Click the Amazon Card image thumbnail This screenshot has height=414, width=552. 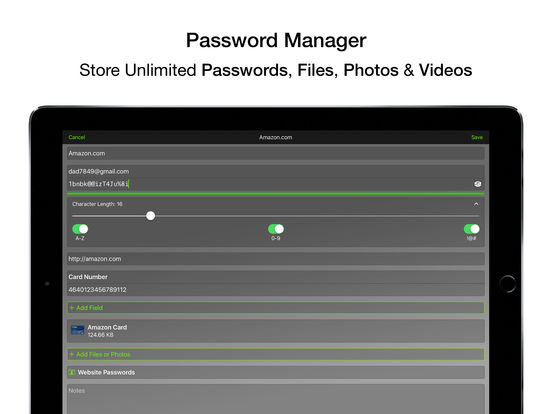[x=77, y=330]
